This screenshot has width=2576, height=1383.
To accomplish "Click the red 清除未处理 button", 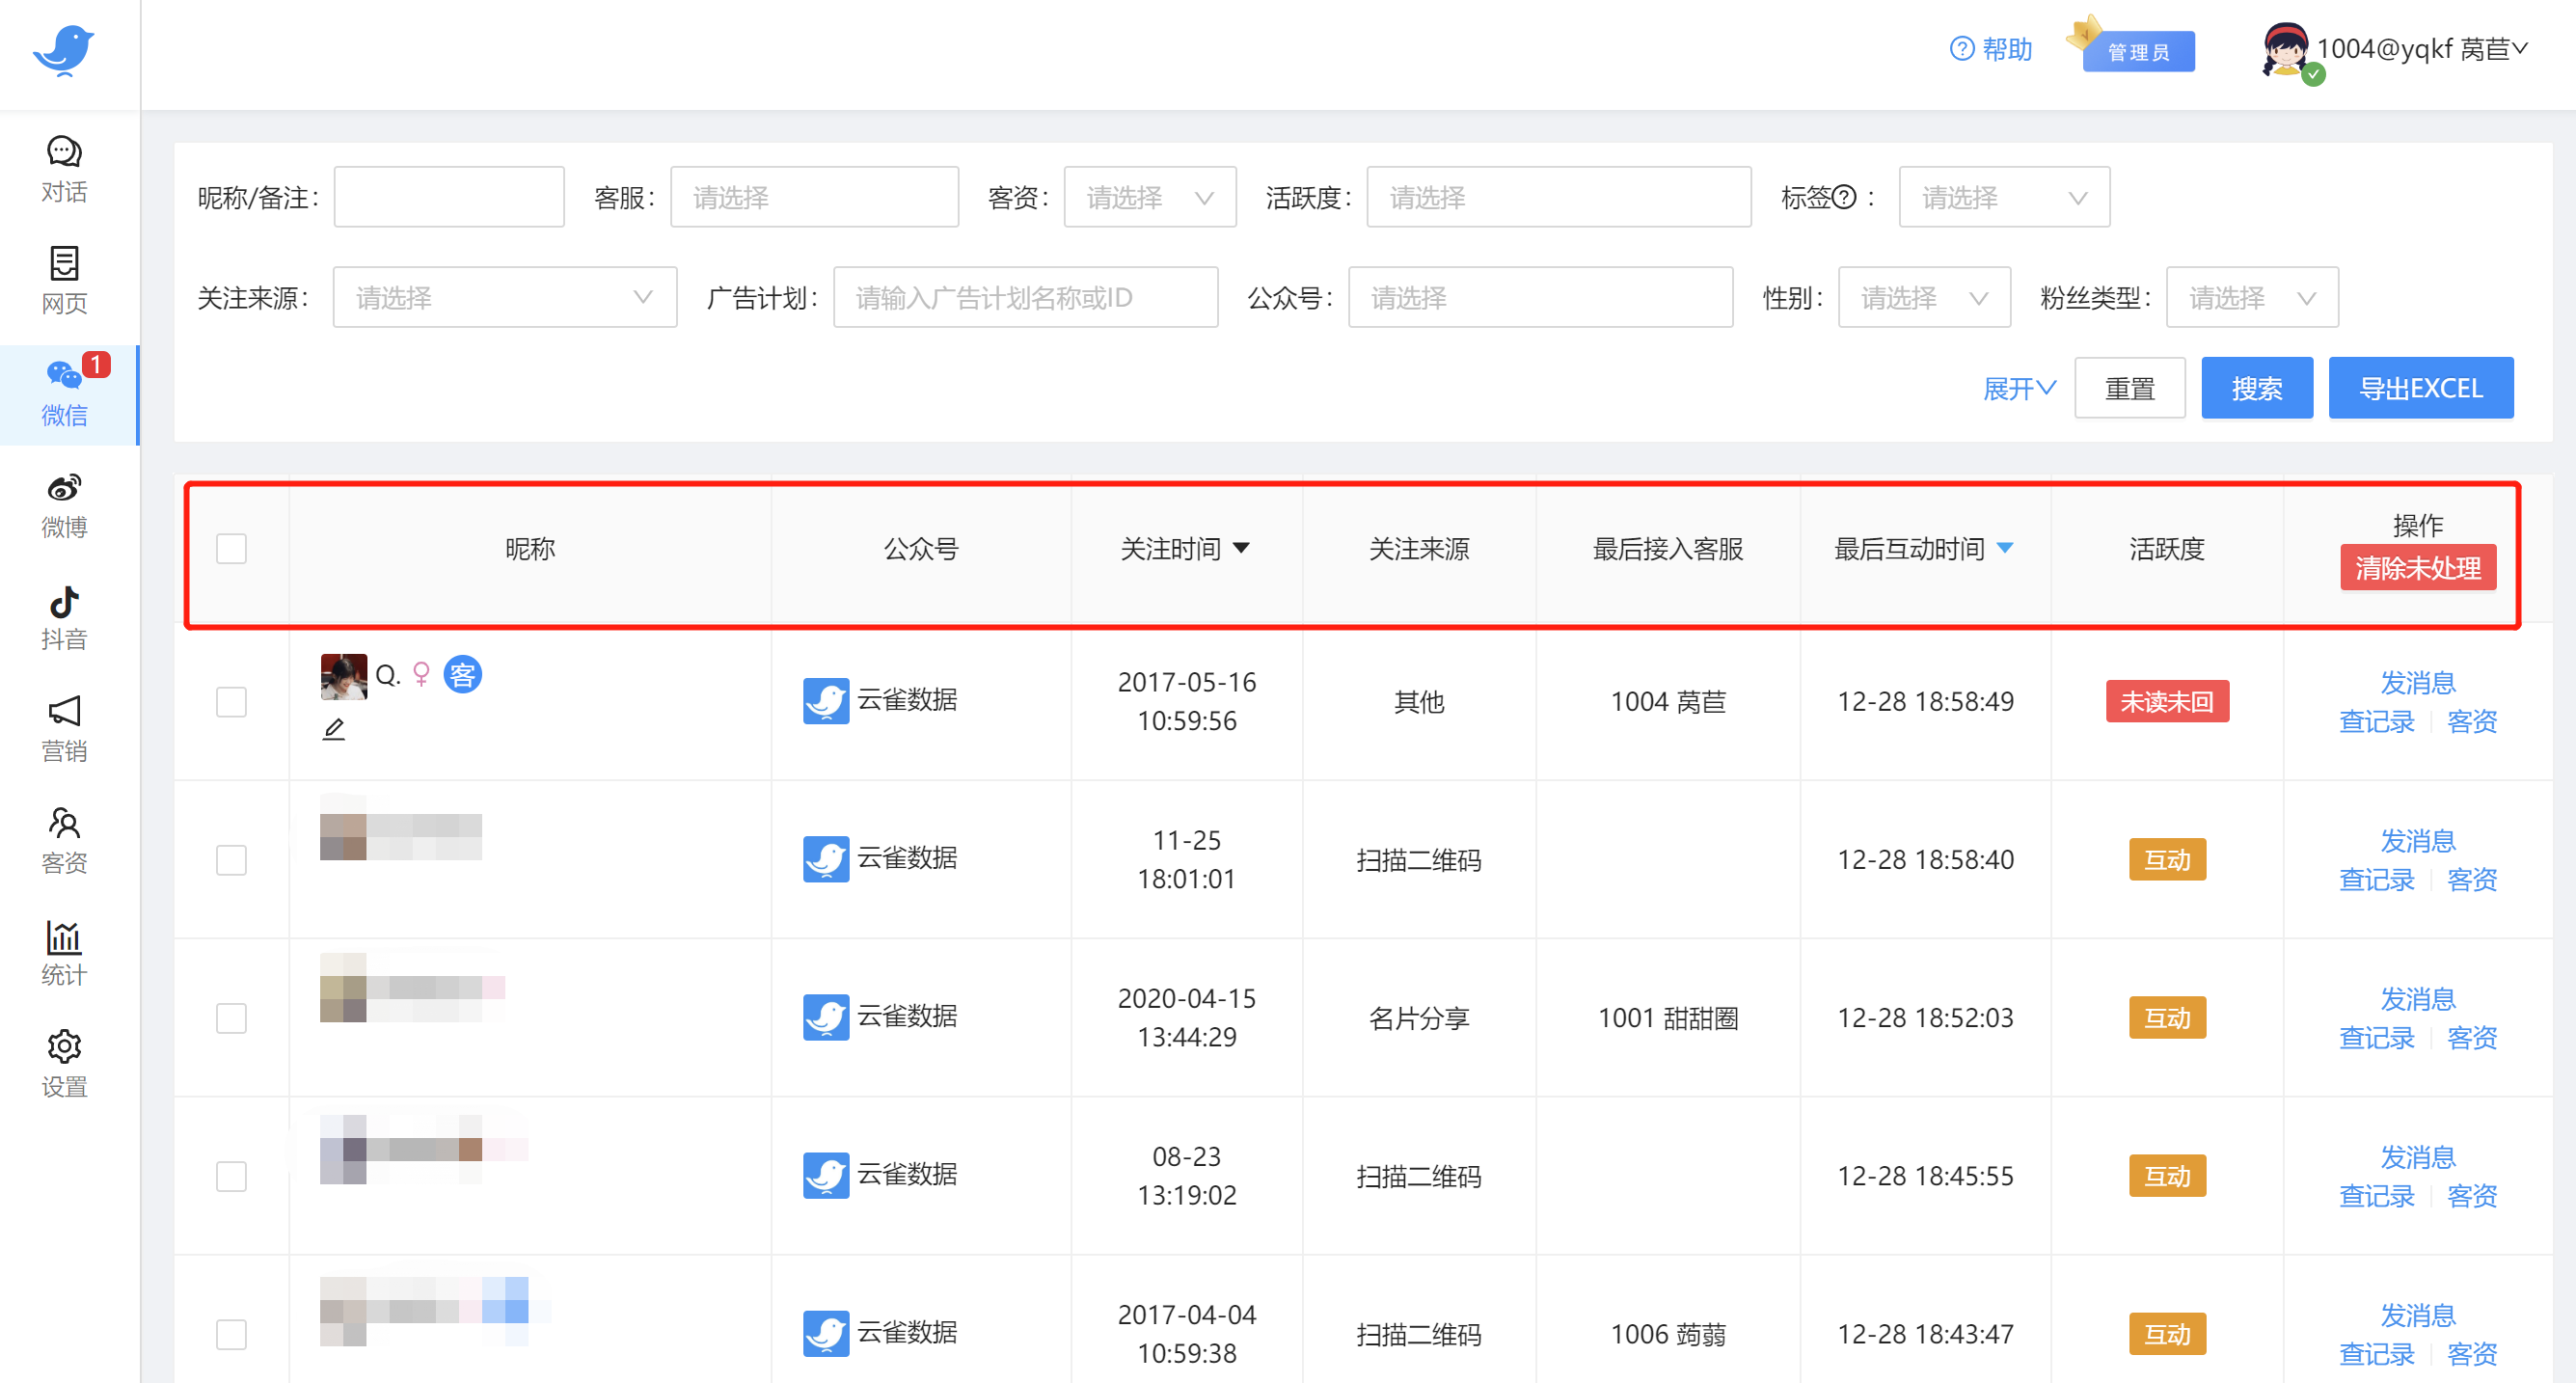I will pyautogui.click(x=2417, y=568).
